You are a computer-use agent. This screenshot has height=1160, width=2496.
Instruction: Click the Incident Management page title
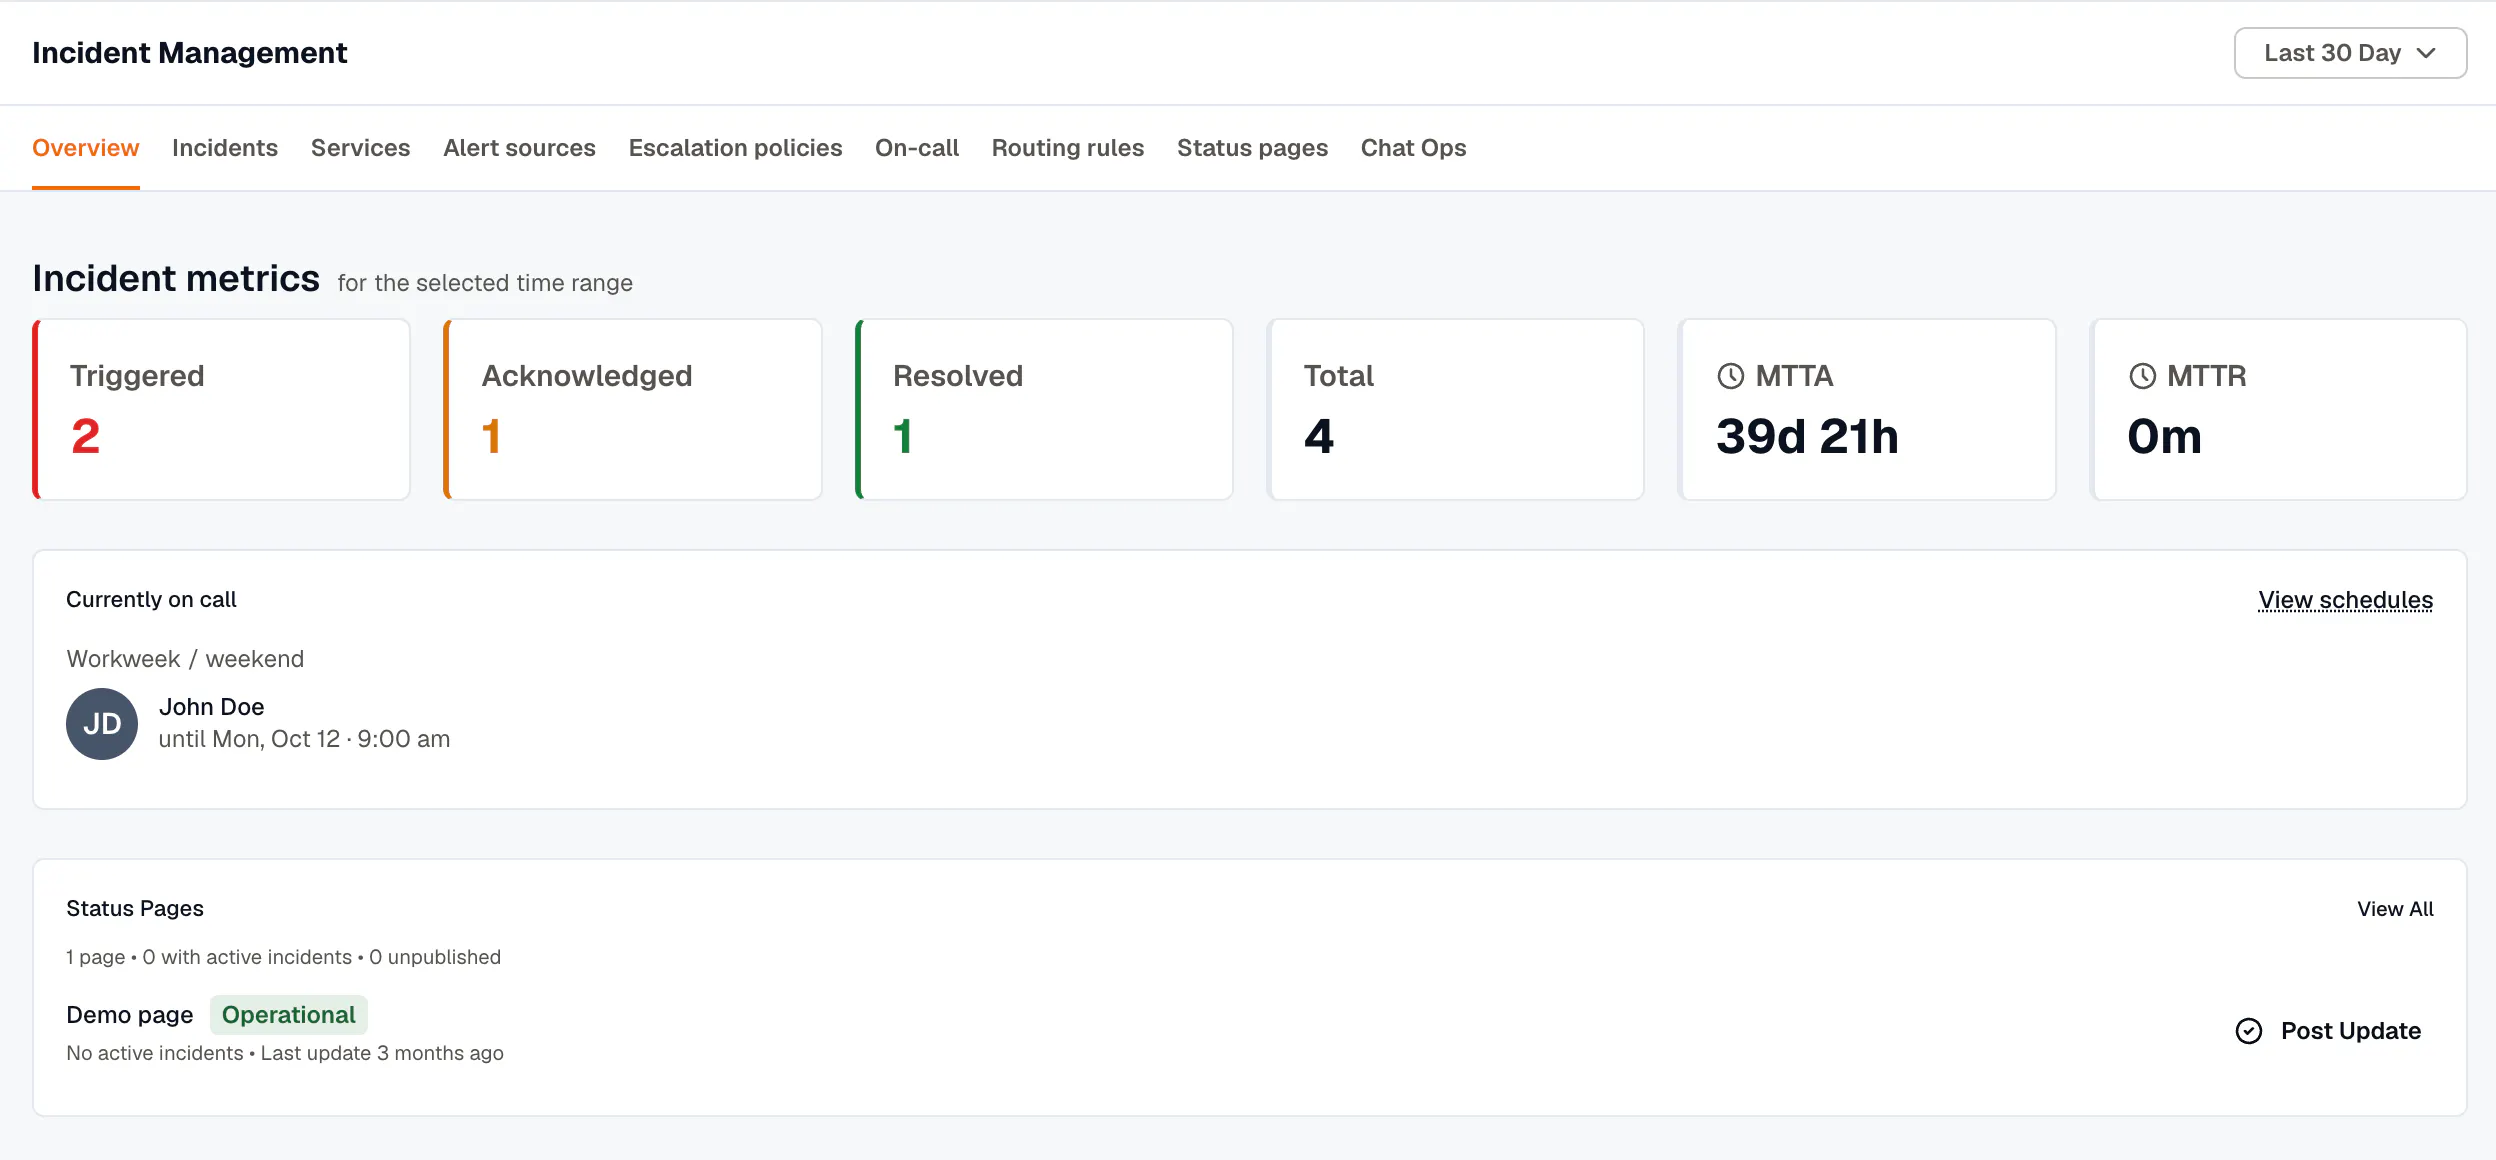pos(190,53)
